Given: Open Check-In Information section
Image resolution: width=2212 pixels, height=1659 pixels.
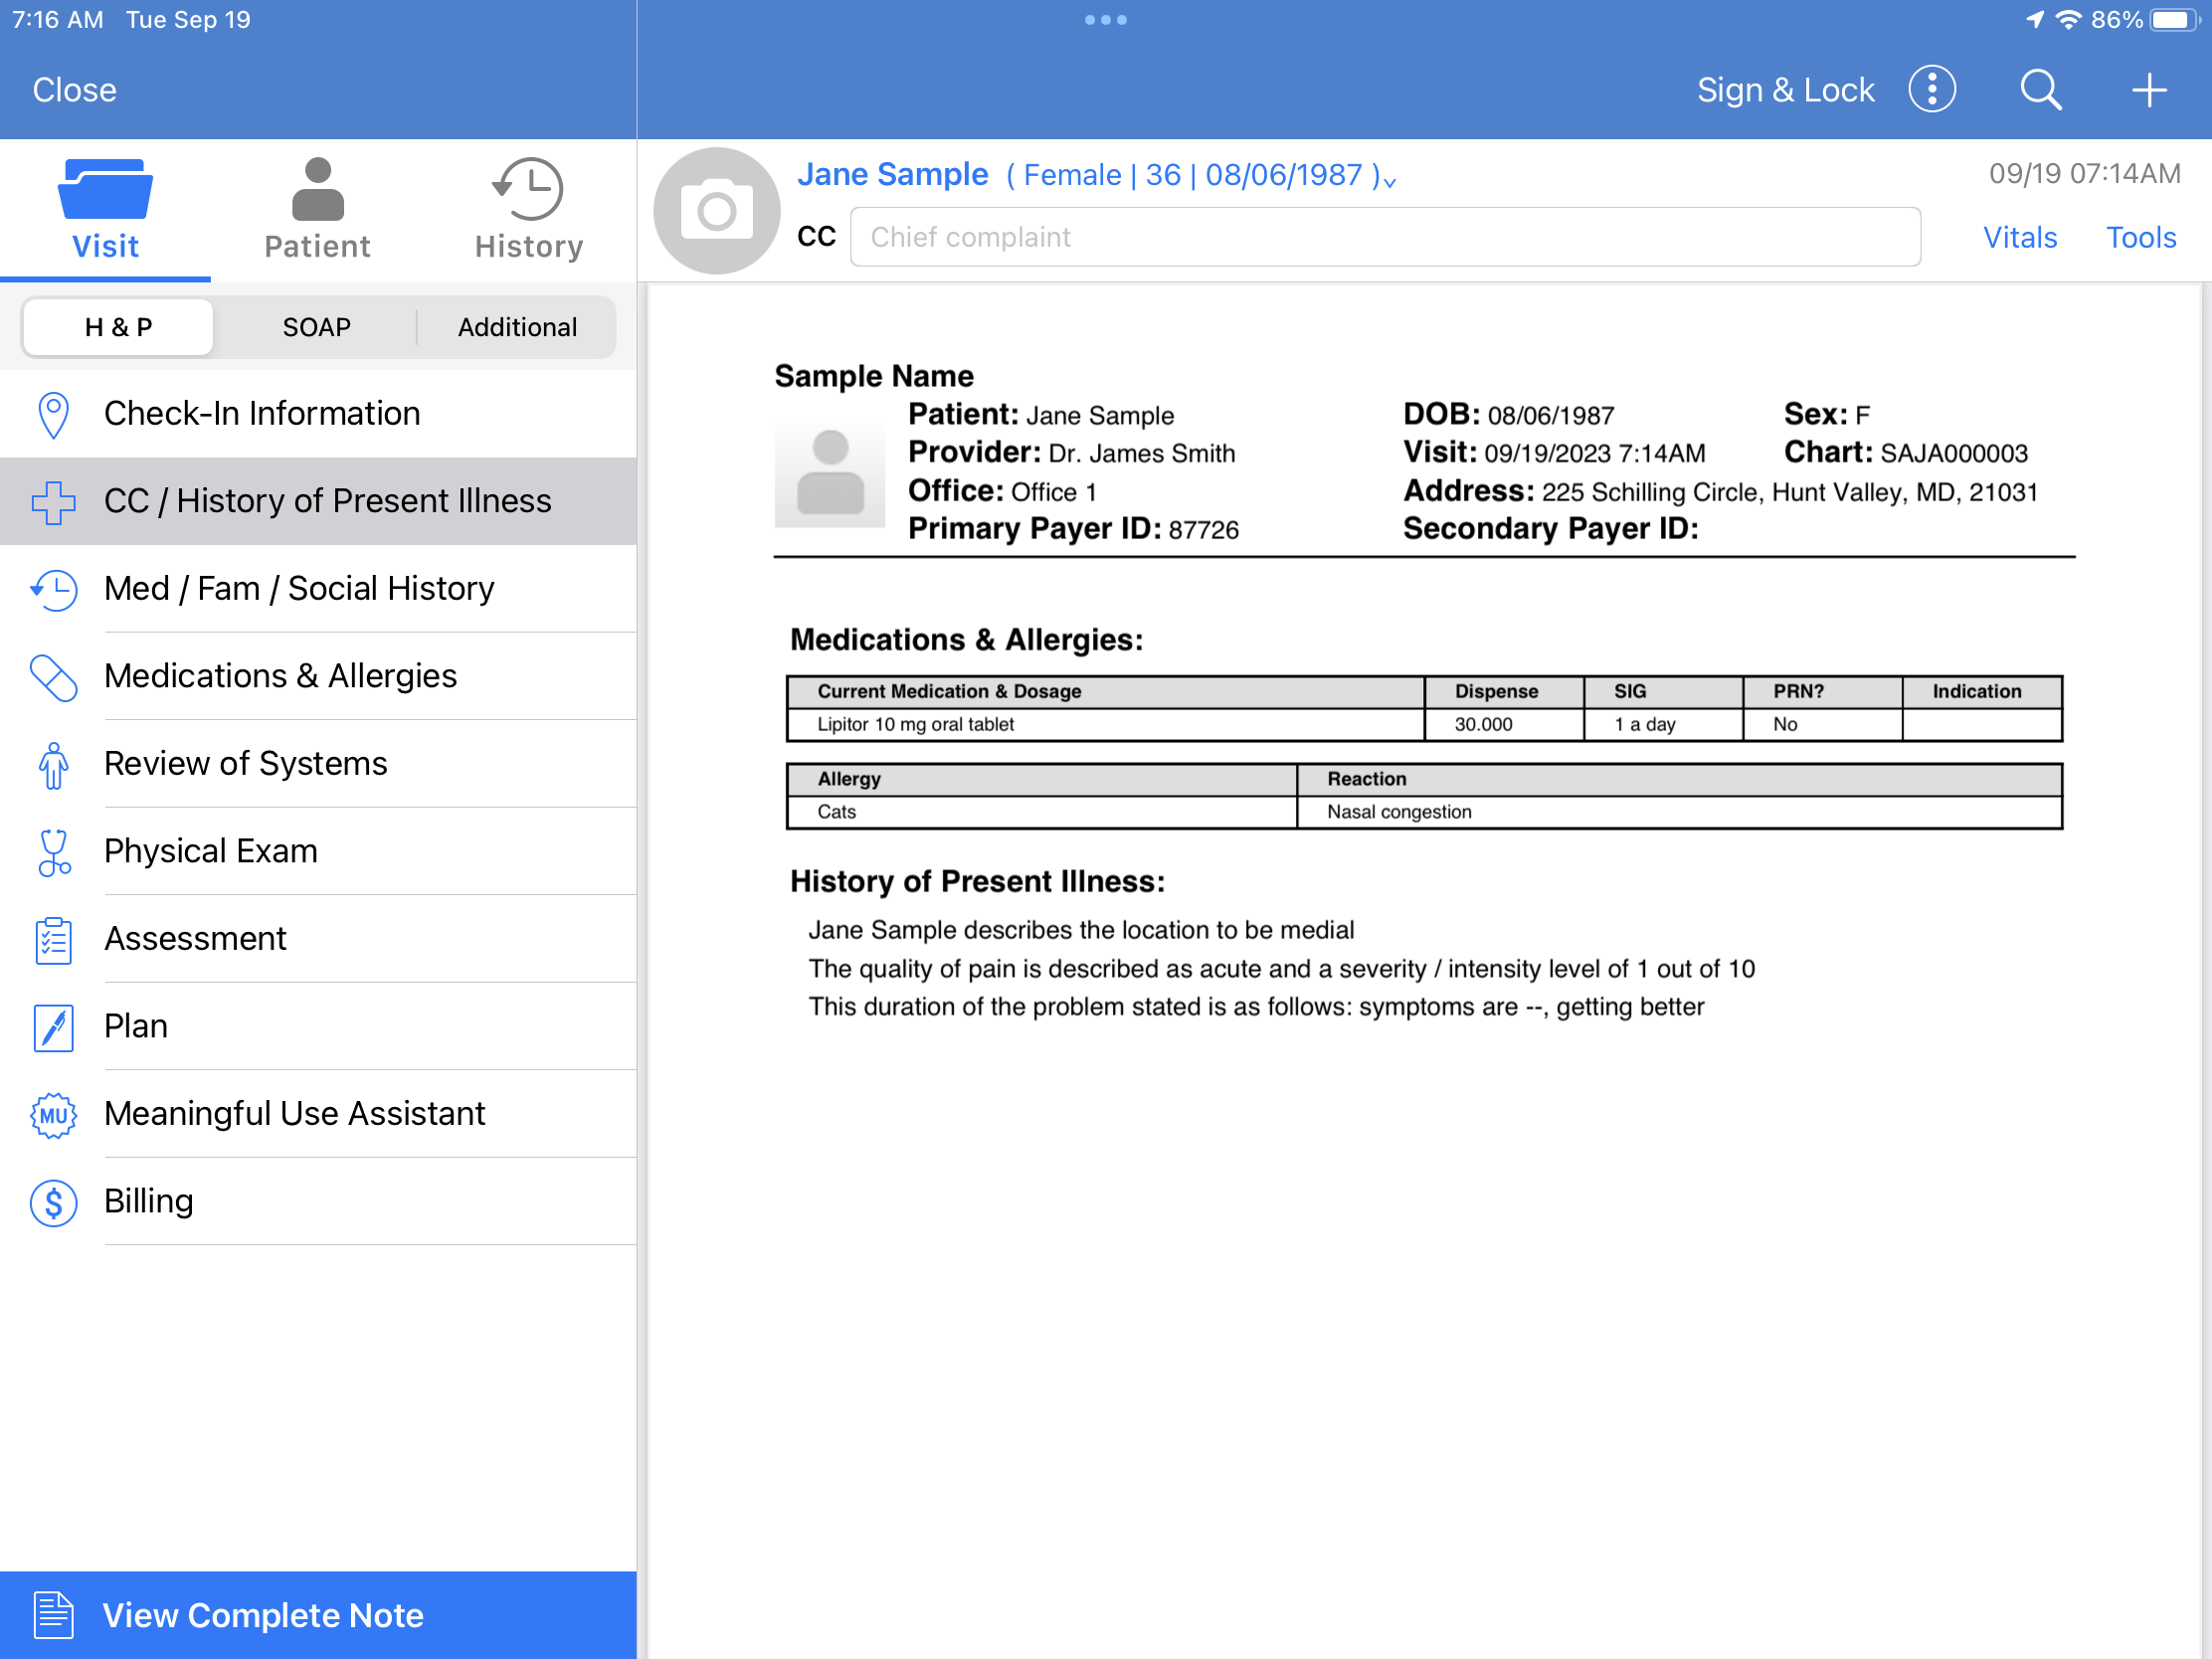Looking at the screenshot, I should tap(318, 414).
